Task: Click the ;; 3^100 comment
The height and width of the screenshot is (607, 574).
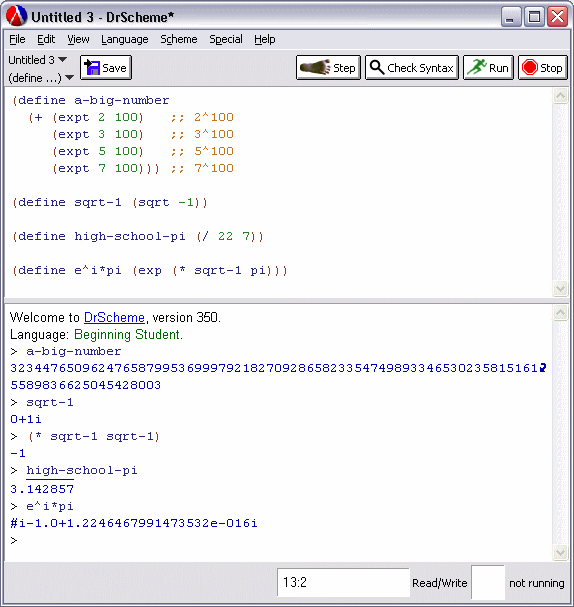Action: click(x=202, y=134)
